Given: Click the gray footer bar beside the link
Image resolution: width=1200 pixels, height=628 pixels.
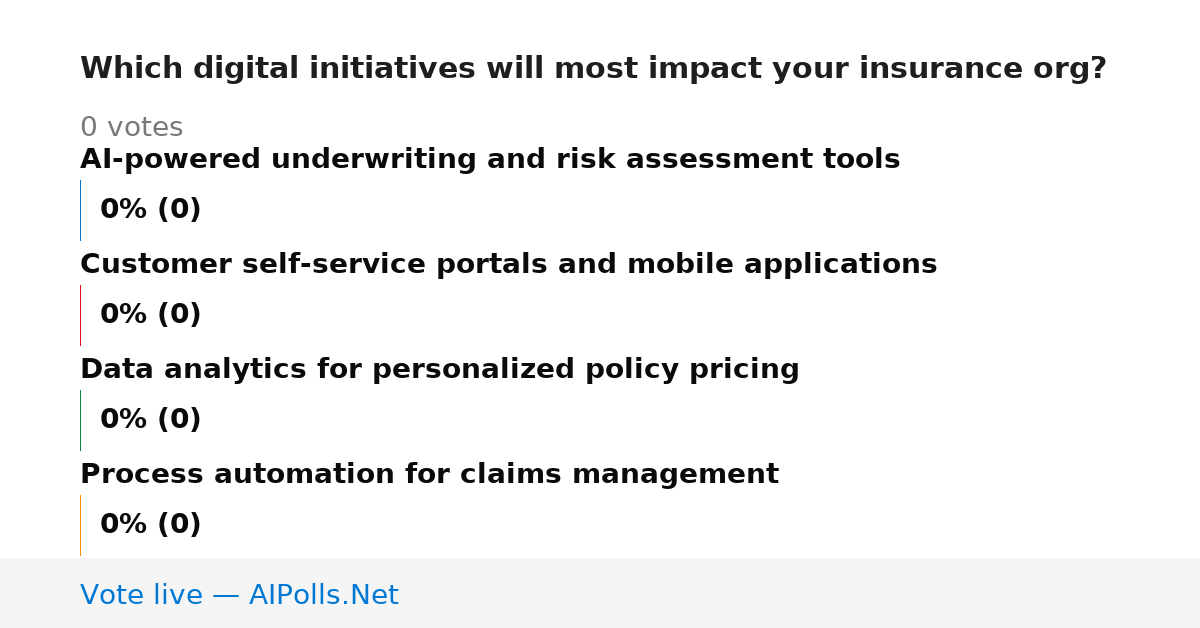Looking at the screenshot, I should click(x=800, y=593).
